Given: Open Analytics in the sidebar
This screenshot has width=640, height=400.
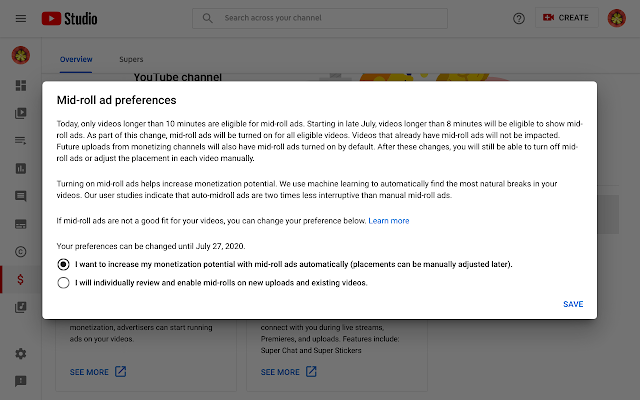Looking at the screenshot, I should pos(21,168).
